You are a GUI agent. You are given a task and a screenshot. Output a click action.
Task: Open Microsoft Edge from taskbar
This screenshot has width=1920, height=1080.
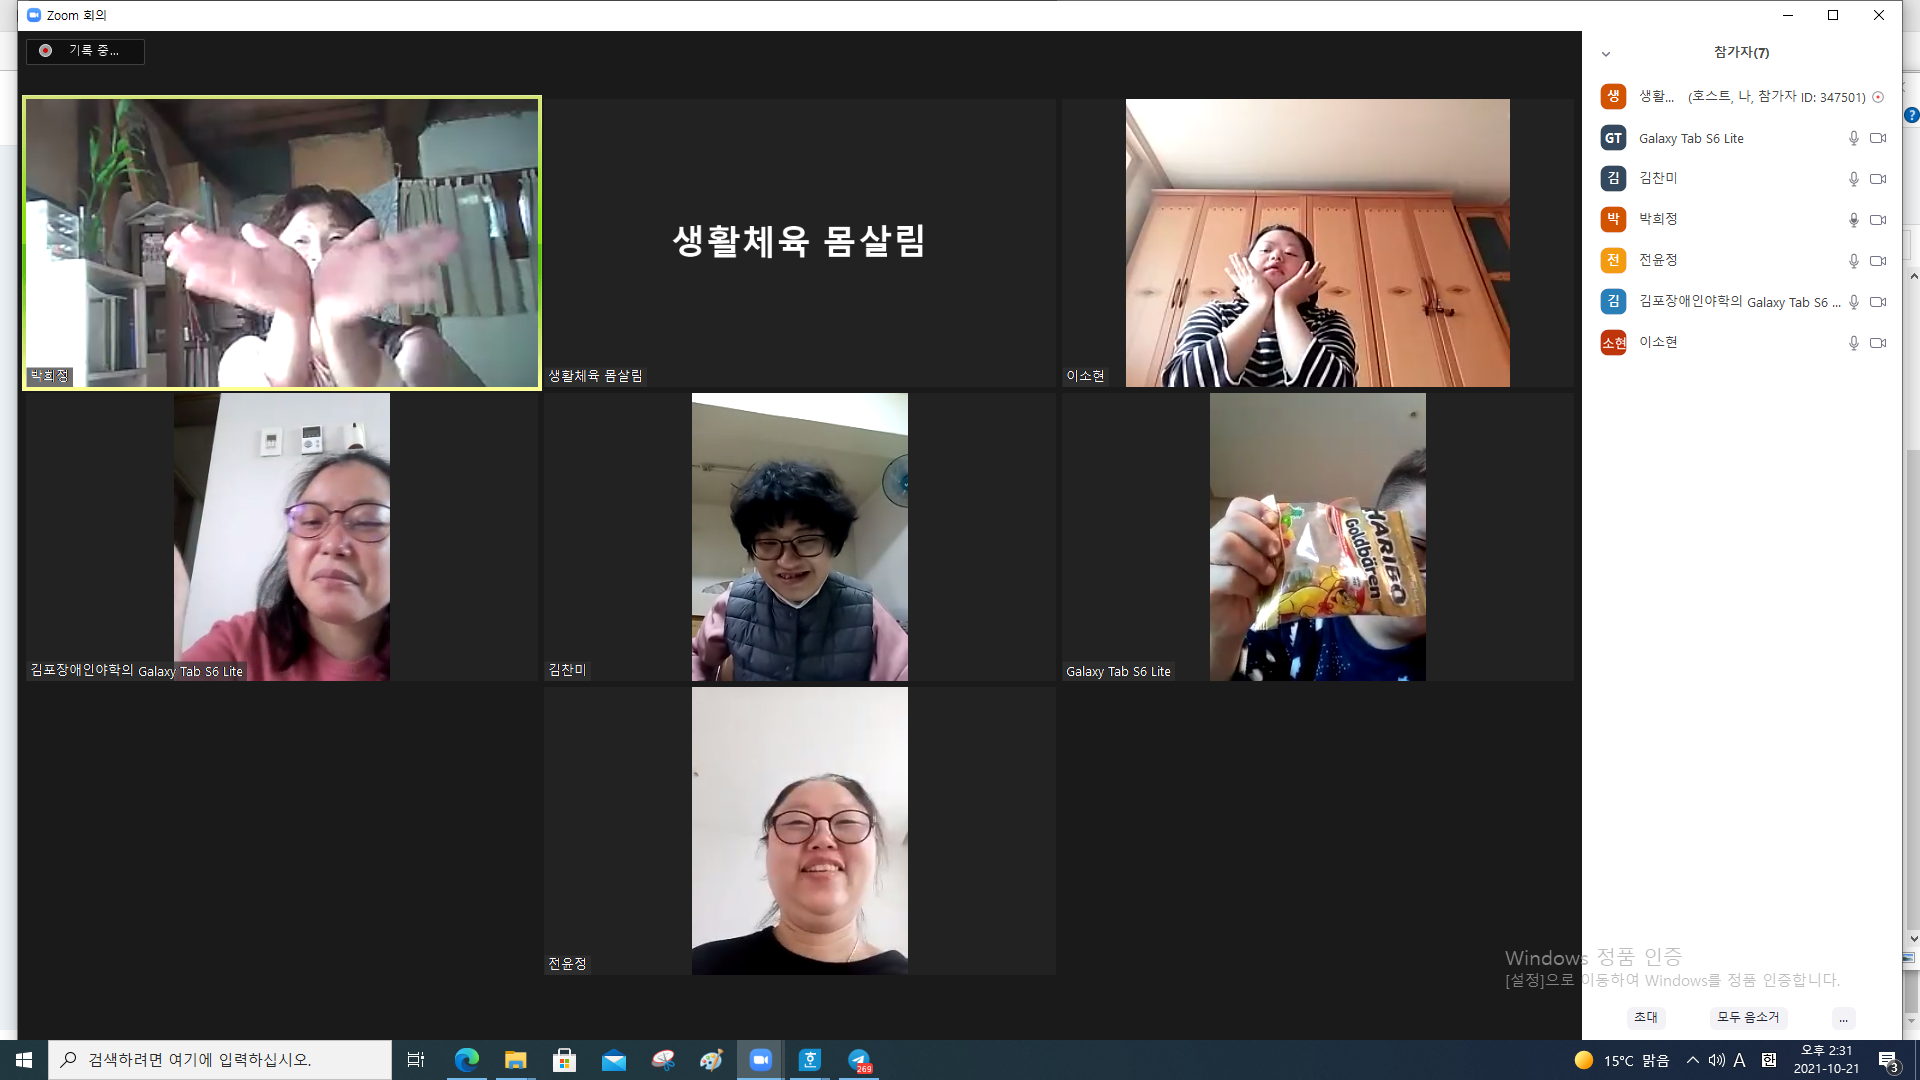coord(466,1060)
